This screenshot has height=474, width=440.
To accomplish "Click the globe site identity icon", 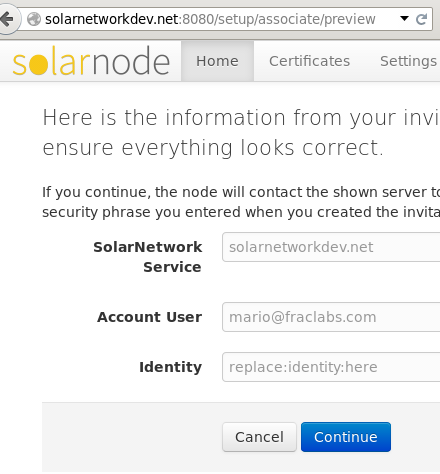I will (x=34, y=19).
